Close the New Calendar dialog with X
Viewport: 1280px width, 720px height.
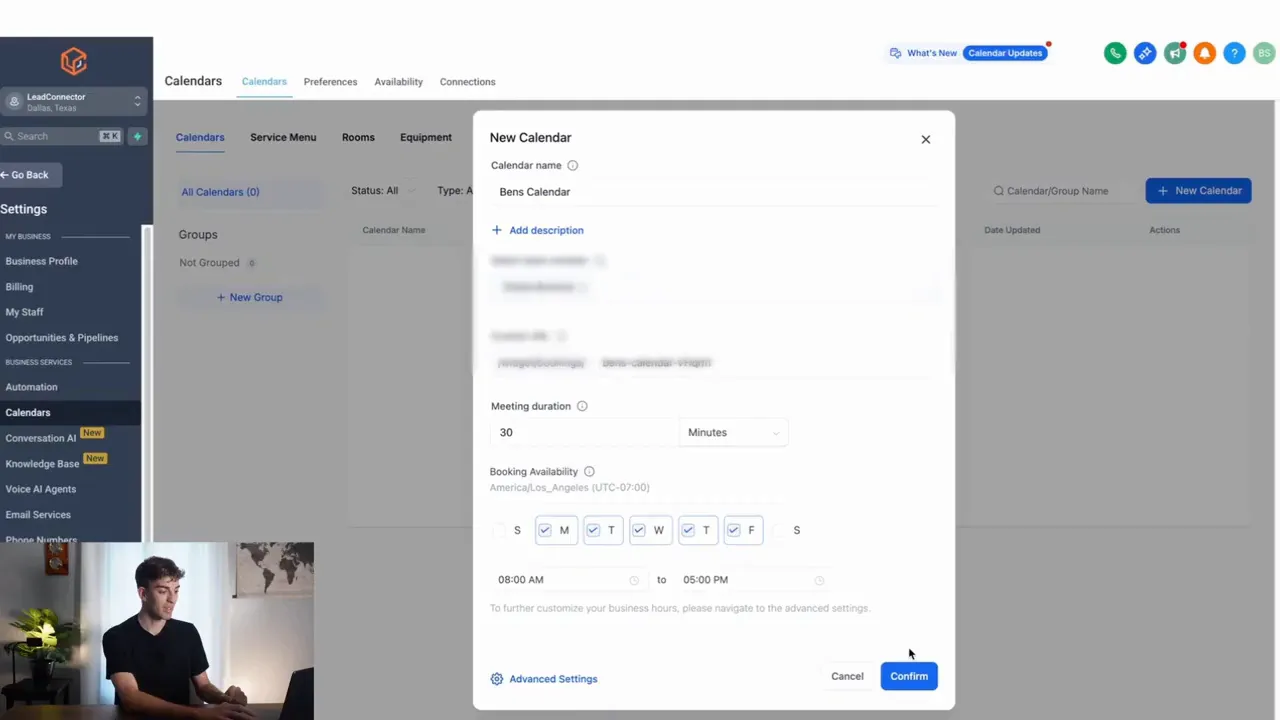(926, 139)
